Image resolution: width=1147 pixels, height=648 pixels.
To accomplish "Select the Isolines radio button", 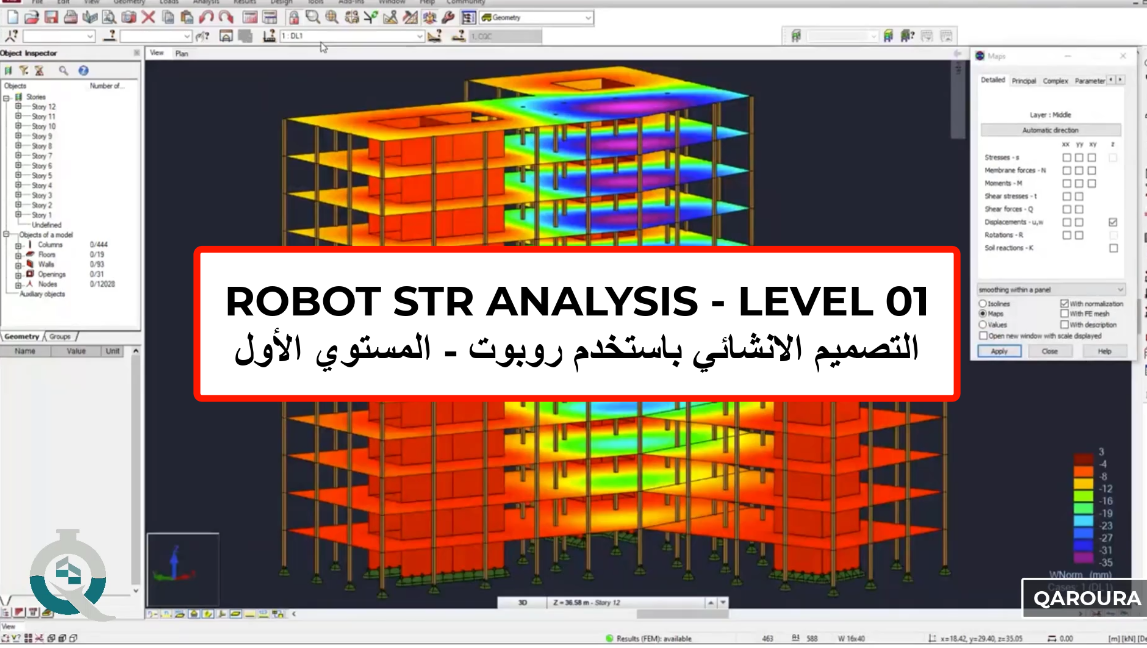I will pos(983,304).
